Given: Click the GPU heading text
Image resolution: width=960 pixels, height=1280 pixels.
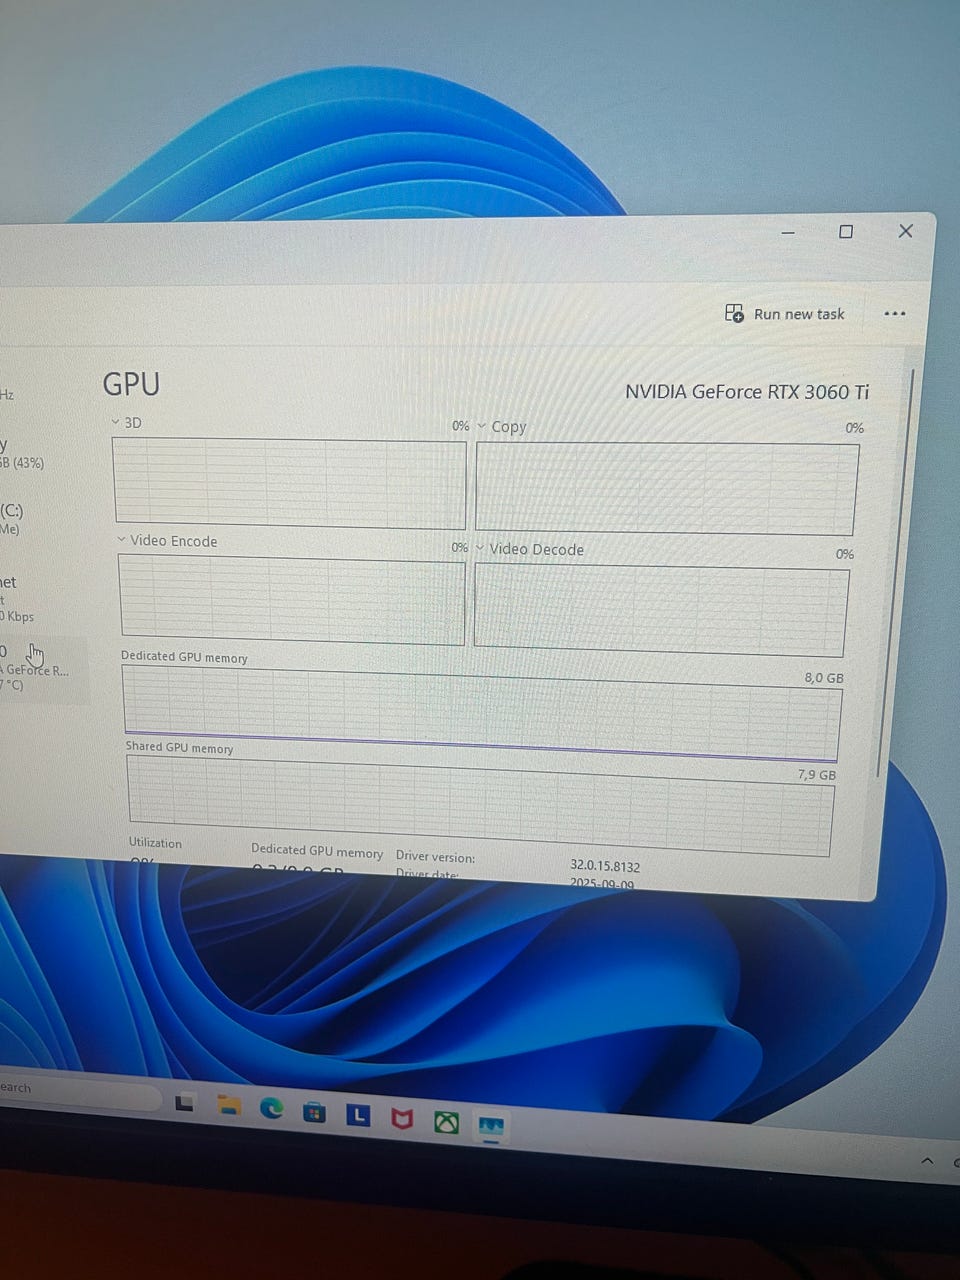Looking at the screenshot, I should pyautogui.click(x=131, y=384).
